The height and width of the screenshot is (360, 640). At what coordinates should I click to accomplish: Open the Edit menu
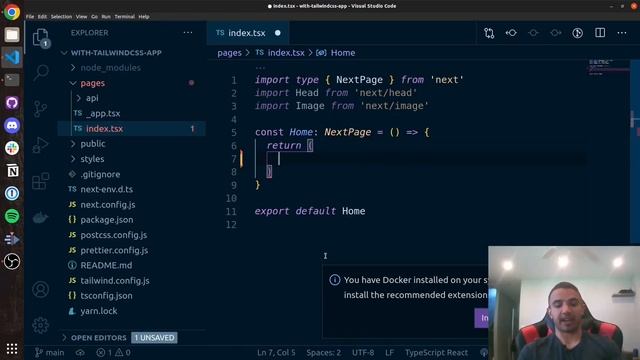point(42,17)
